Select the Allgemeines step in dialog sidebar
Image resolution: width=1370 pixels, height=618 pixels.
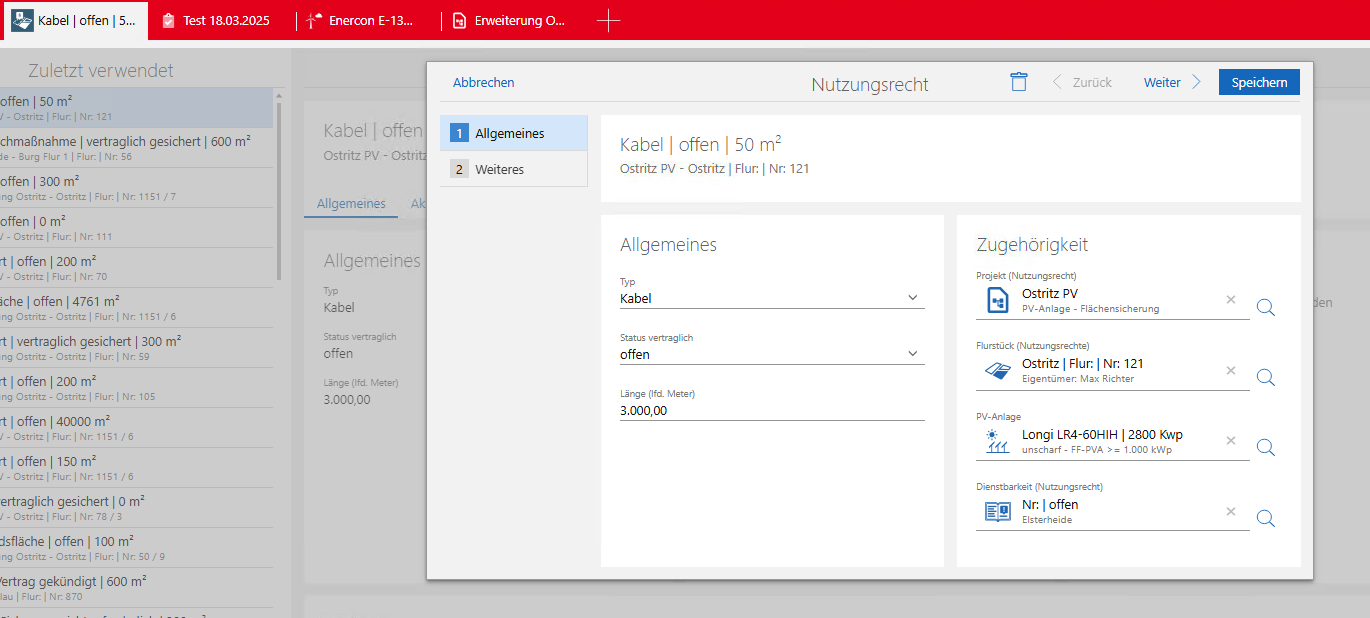[x=513, y=133]
